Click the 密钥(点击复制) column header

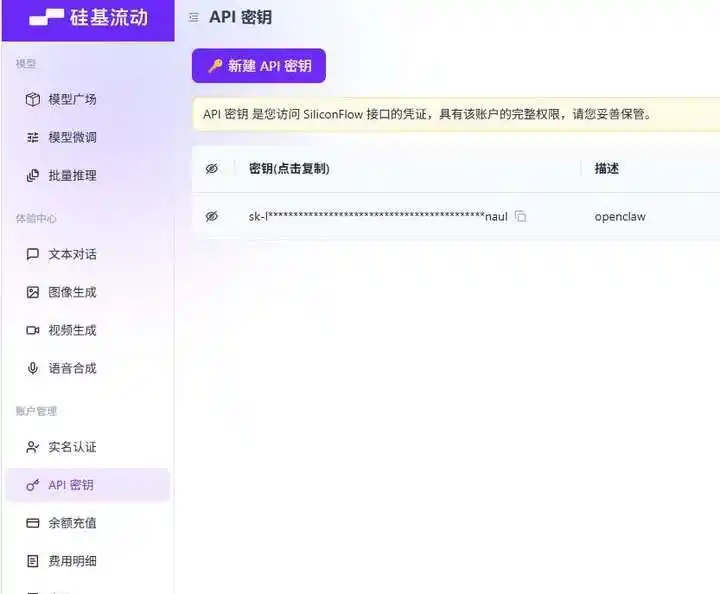(289, 168)
